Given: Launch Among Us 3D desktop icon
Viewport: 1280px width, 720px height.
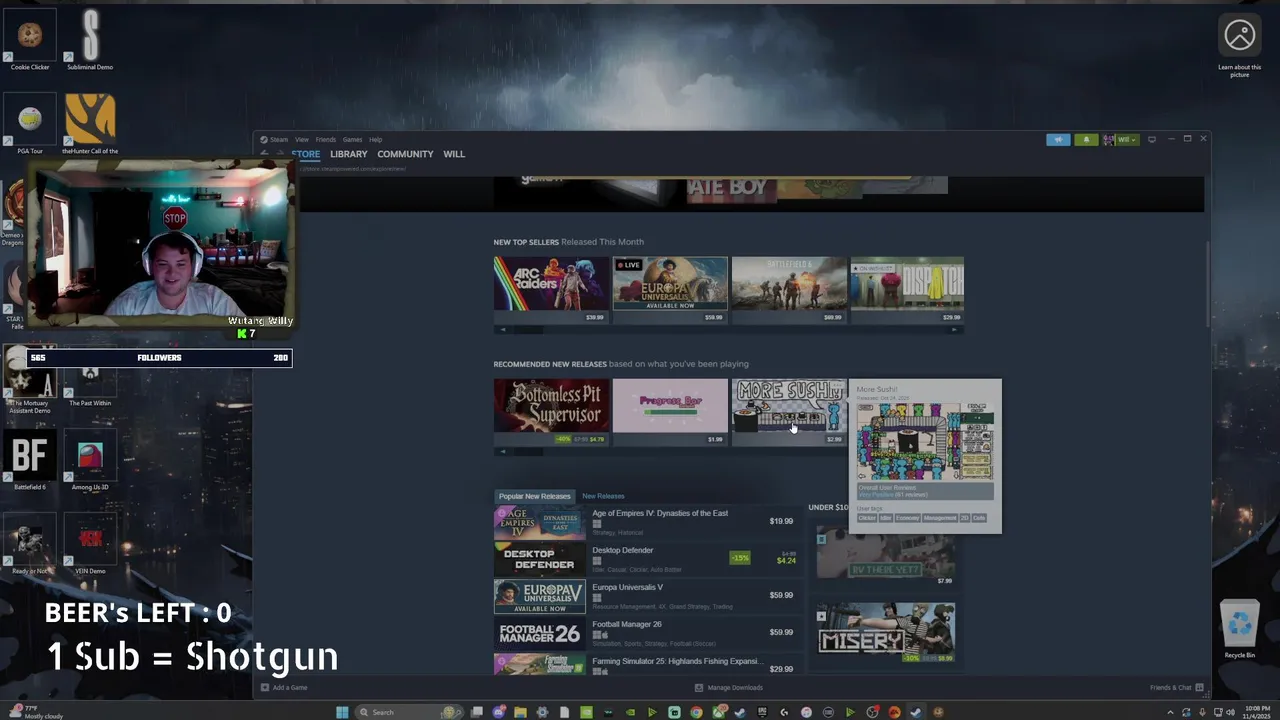Looking at the screenshot, I should pos(90,460).
